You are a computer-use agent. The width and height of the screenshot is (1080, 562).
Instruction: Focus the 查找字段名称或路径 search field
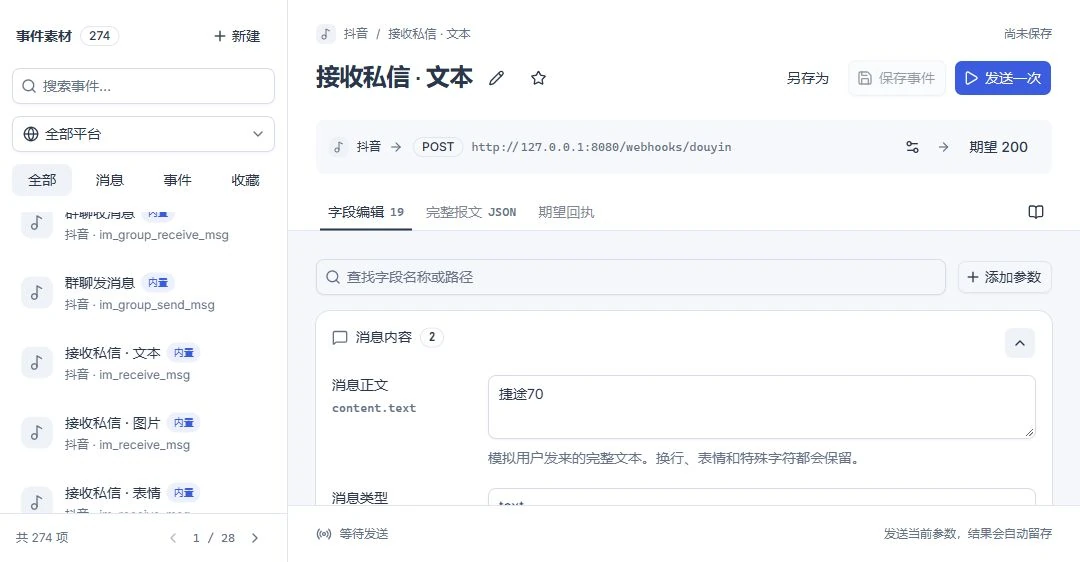(631, 277)
